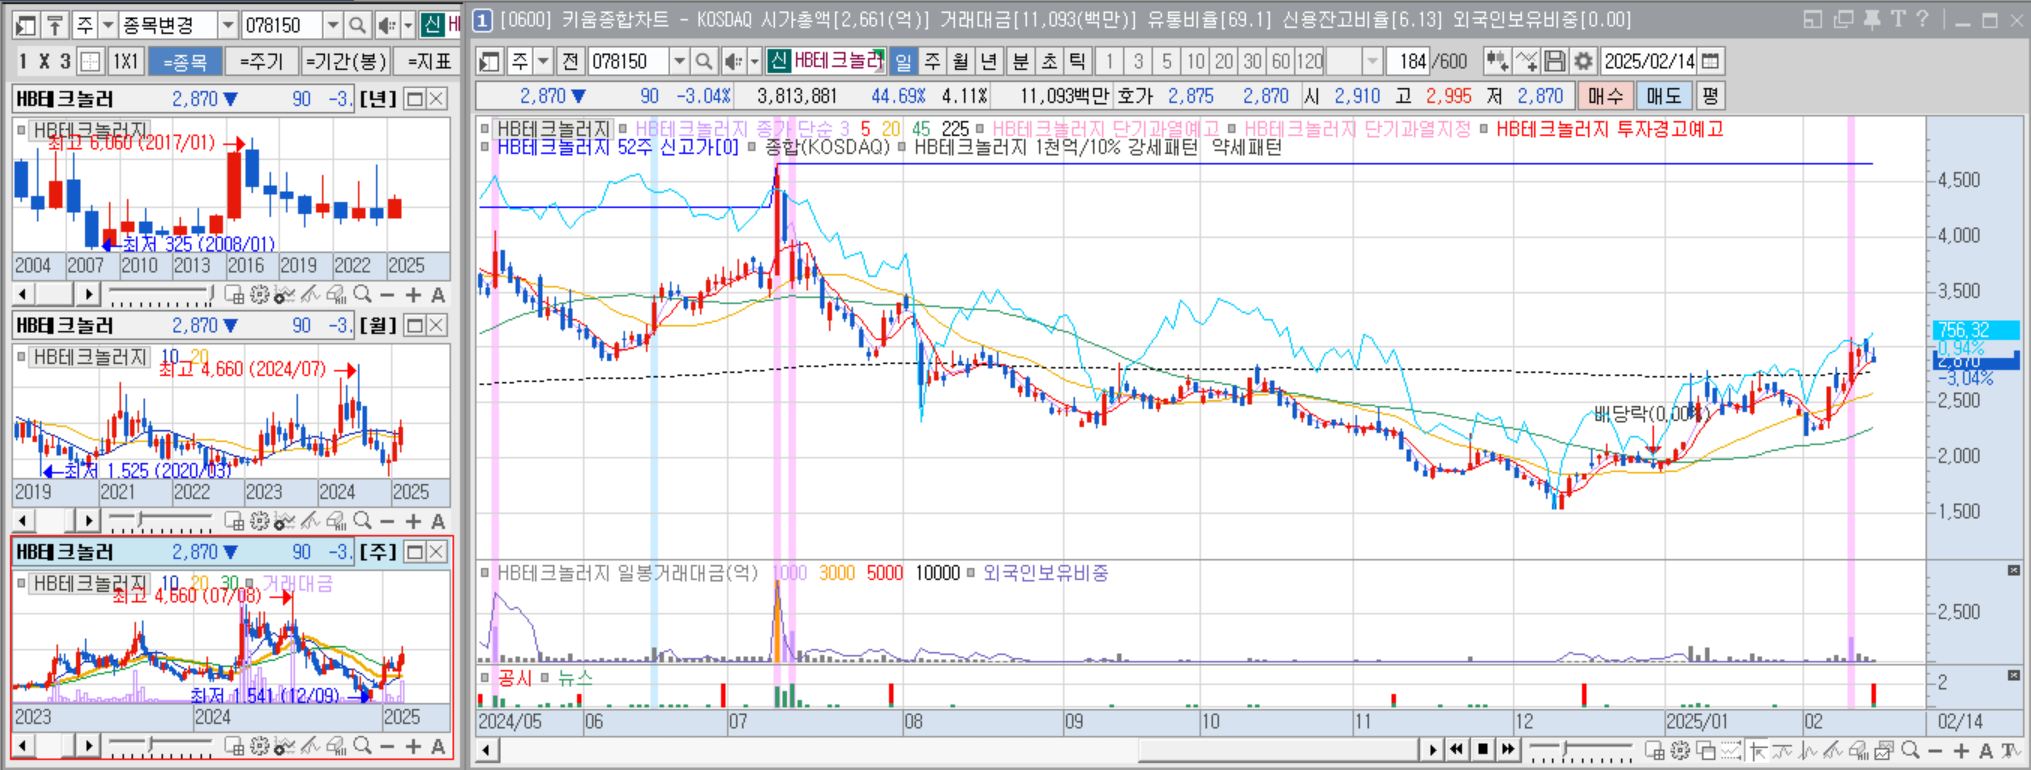This screenshot has height=770, width=2031.
Task: Click the help question mark in title bar
Action: click(1922, 19)
